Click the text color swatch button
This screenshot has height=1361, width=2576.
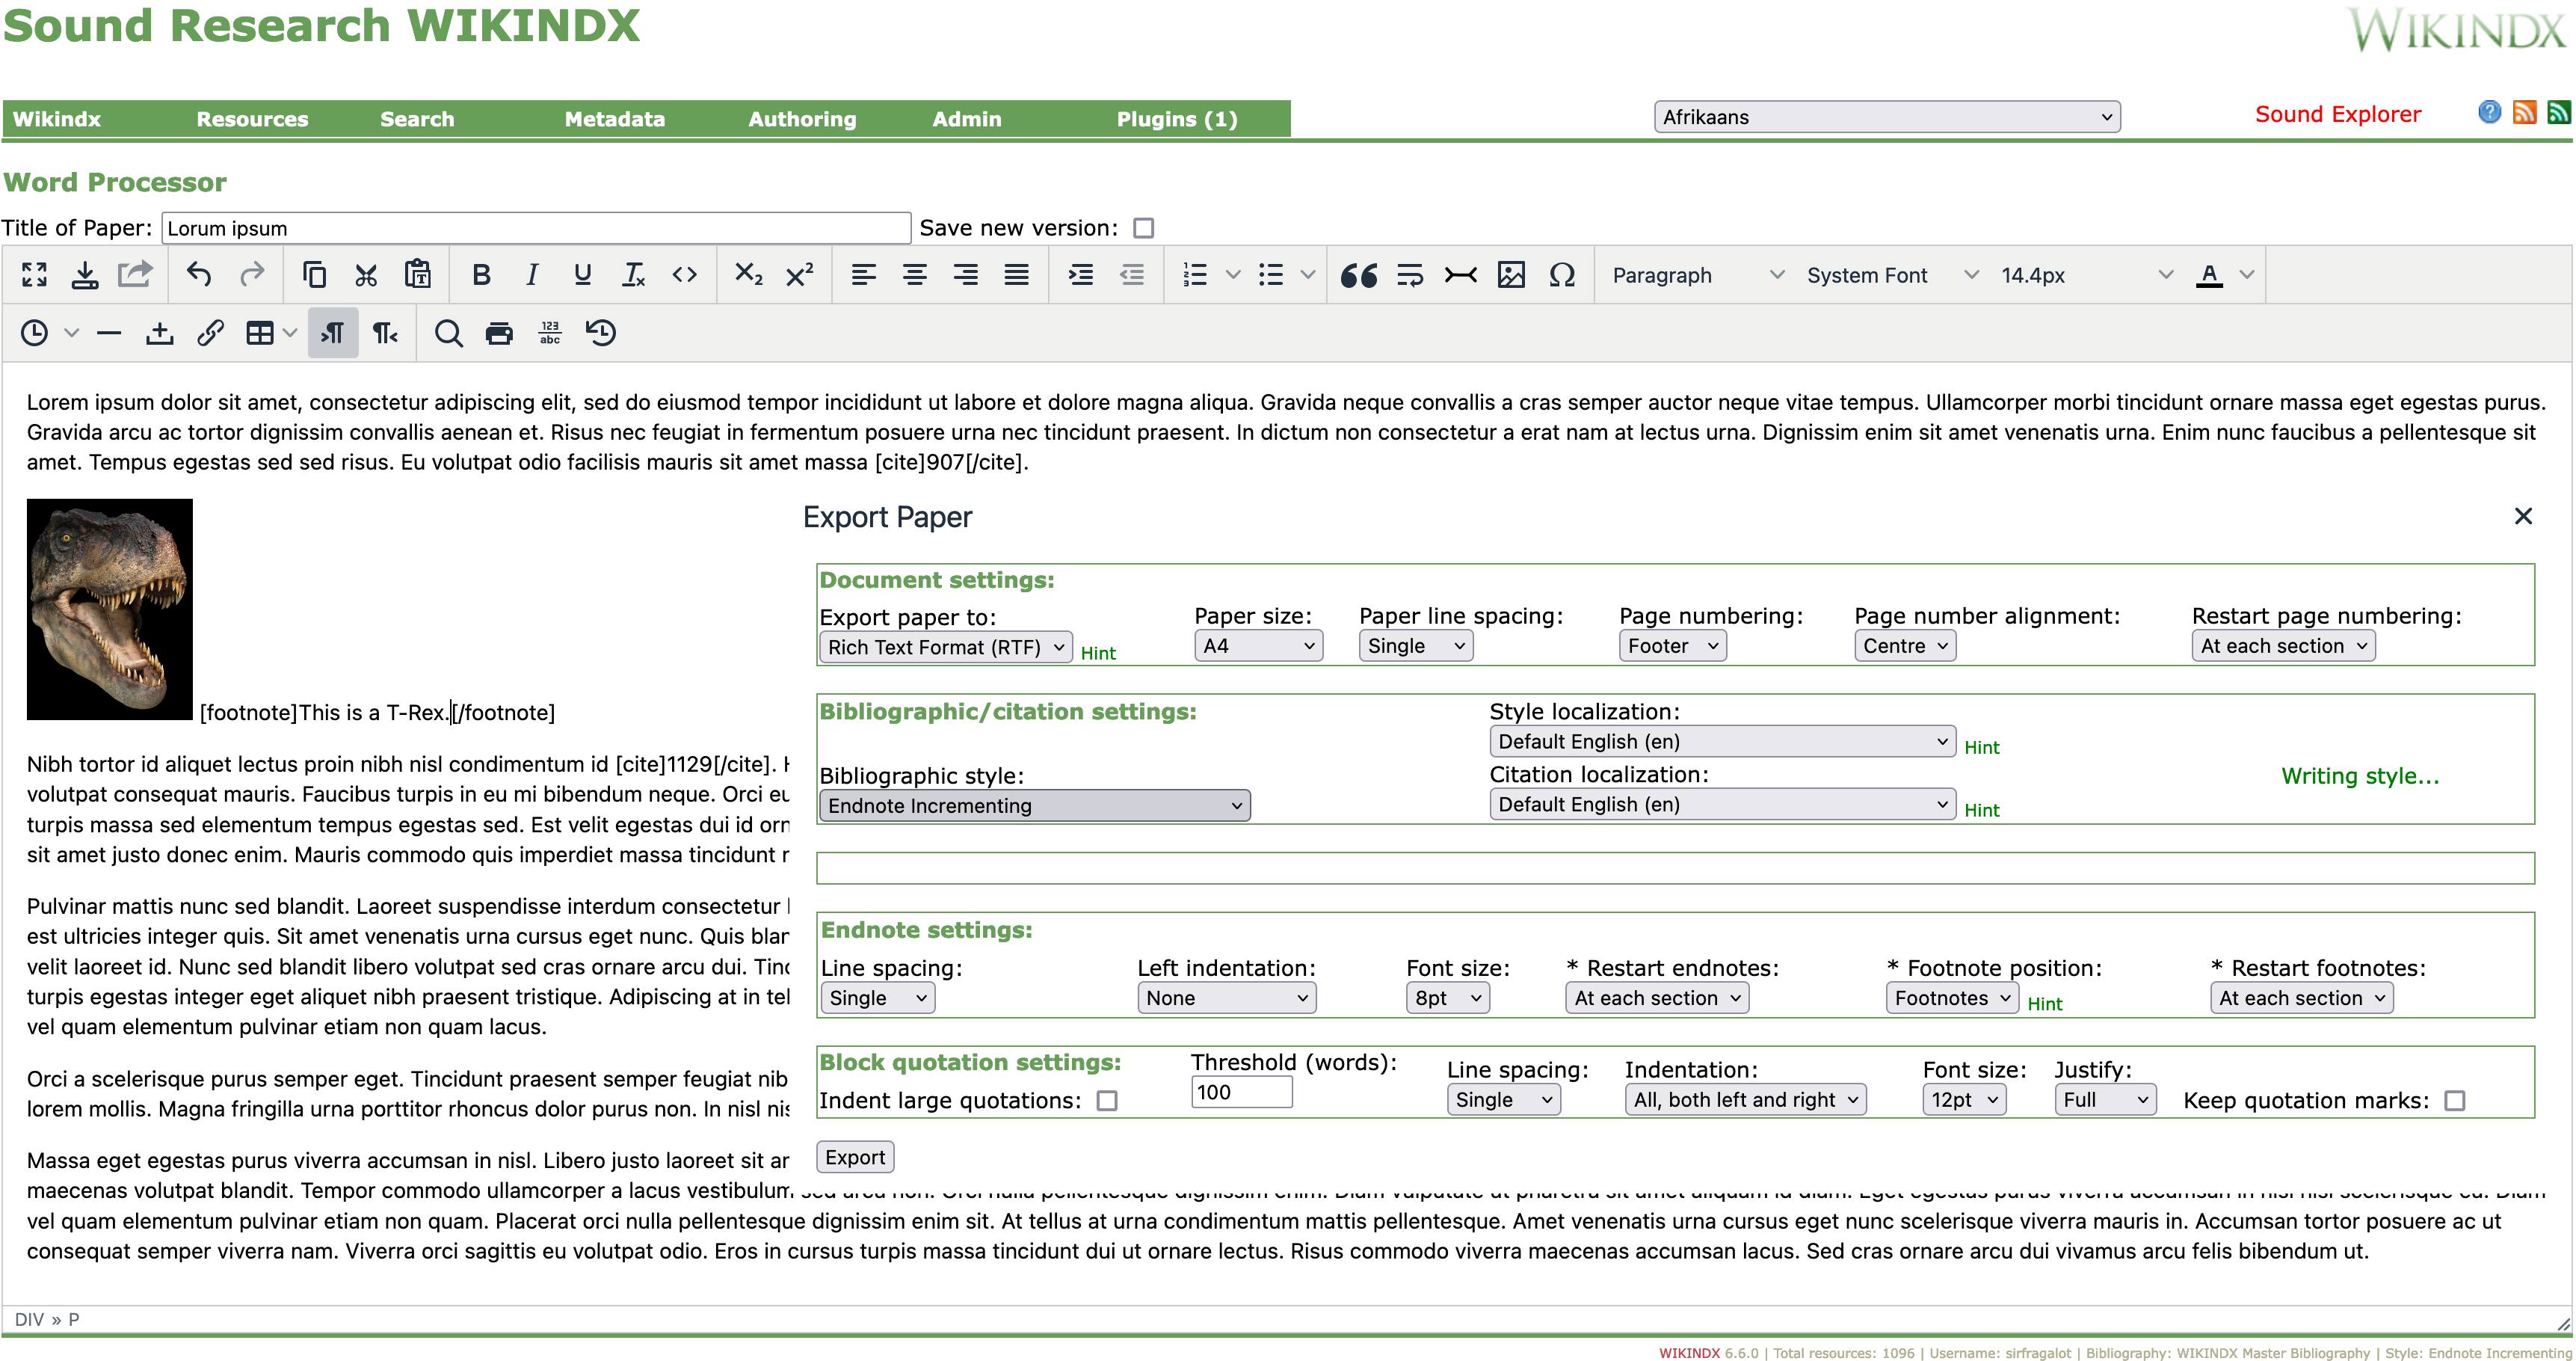[2209, 275]
